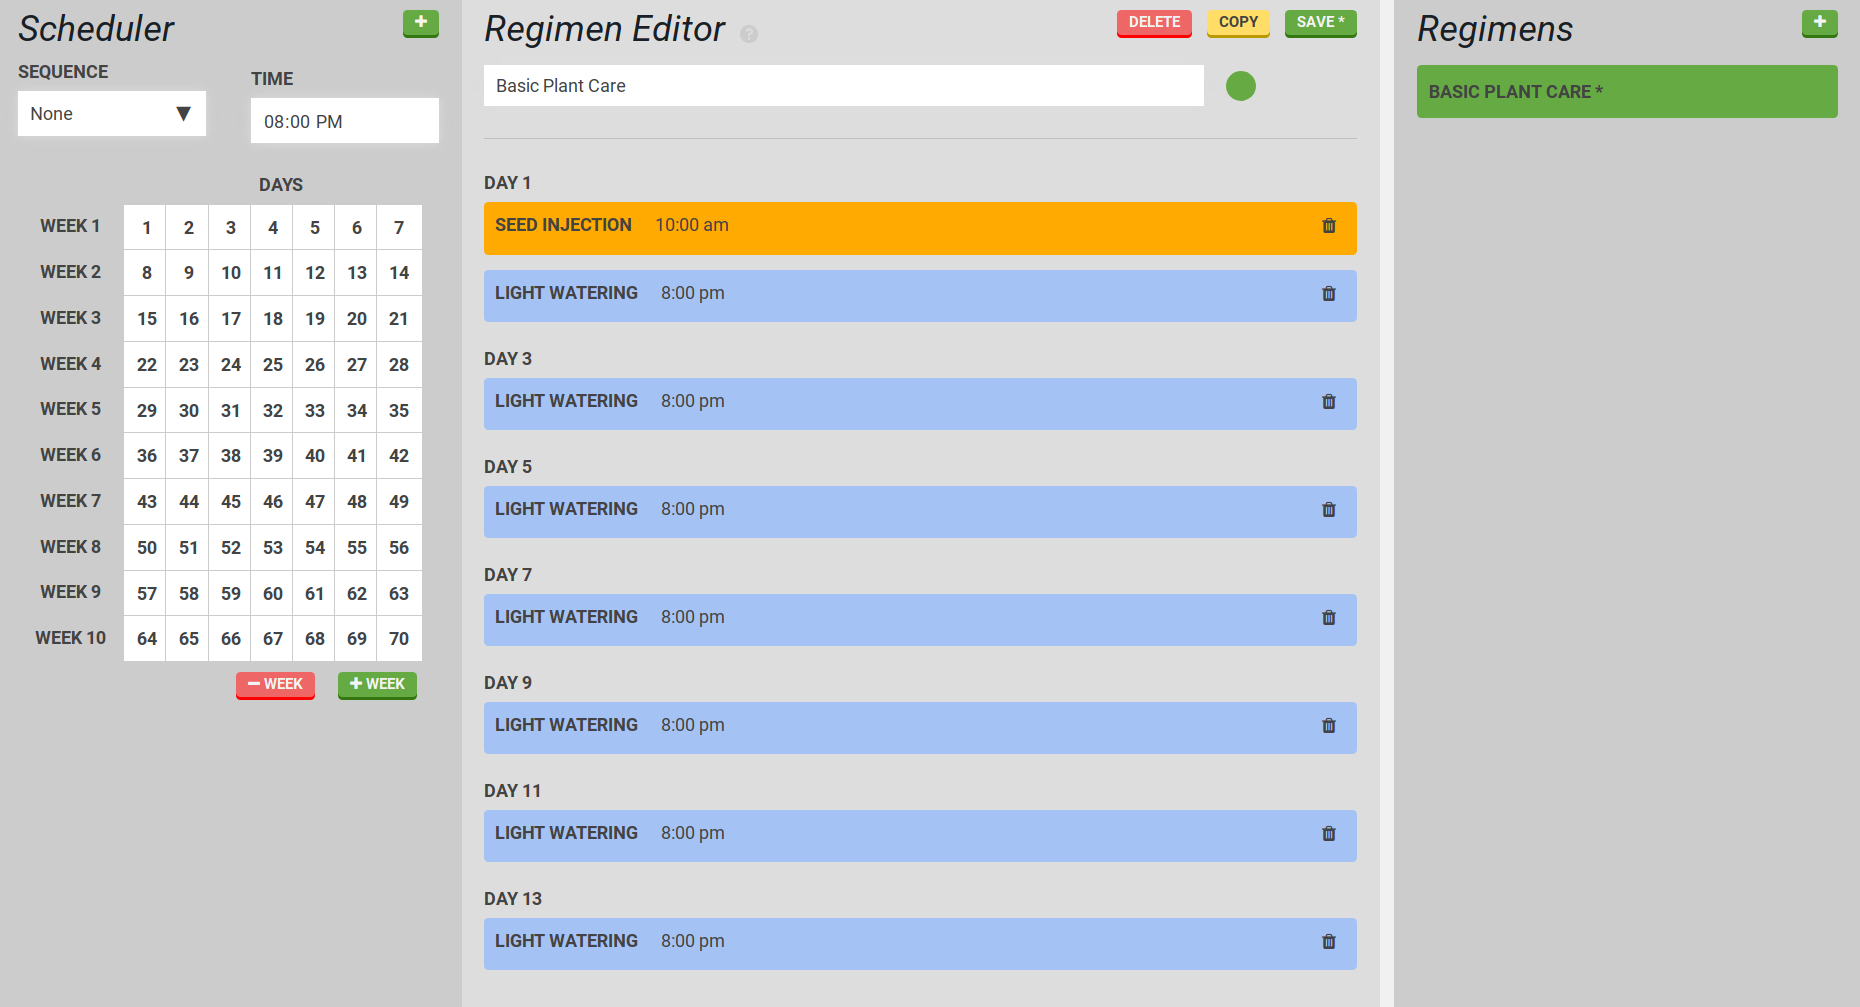Open Basic Plant Care in Regimens list
This screenshot has height=1007, width=1860.
coord(1626,92)
